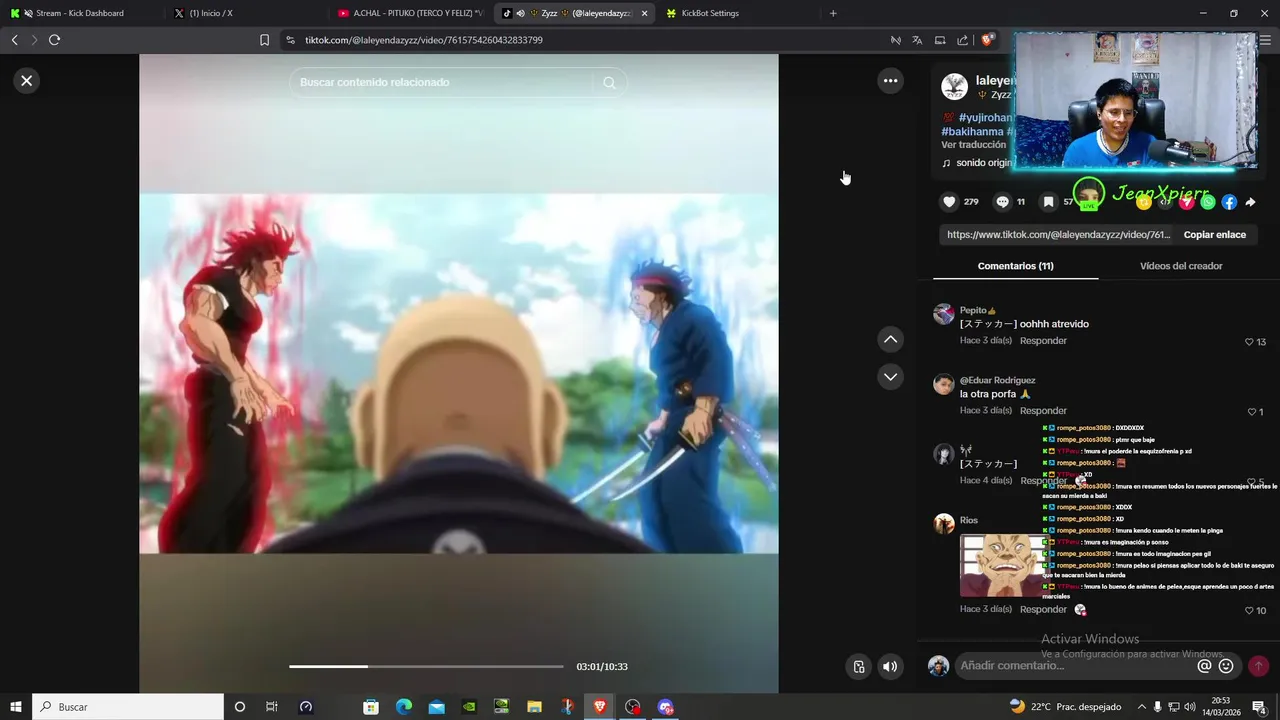Click Copiar enlace button
The image size is (1280, 720).
[x=1215, y=235]
